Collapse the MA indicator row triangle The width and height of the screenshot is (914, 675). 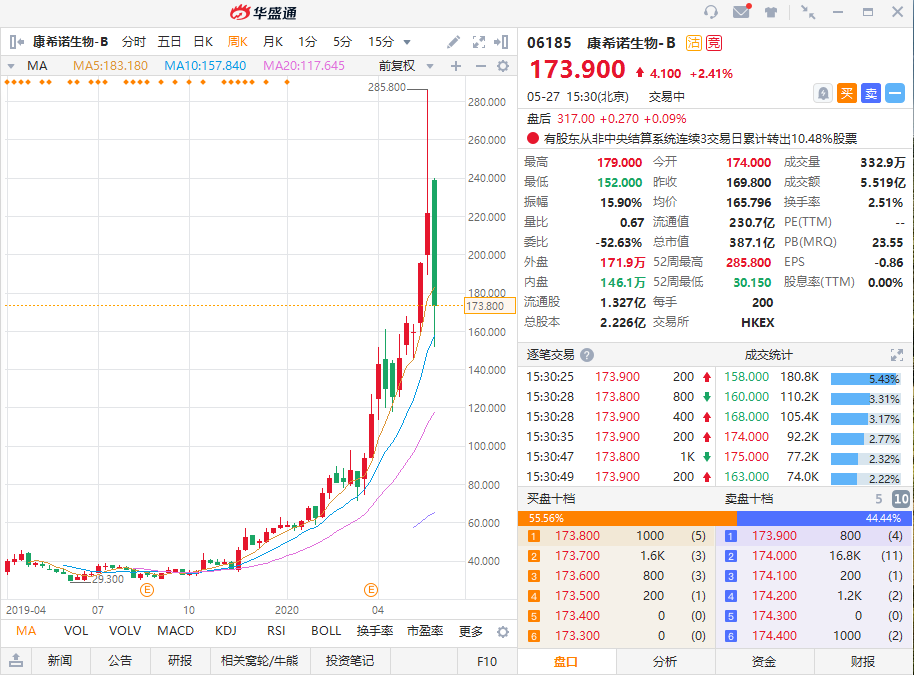pyautogui.click(x=10, y=66)
